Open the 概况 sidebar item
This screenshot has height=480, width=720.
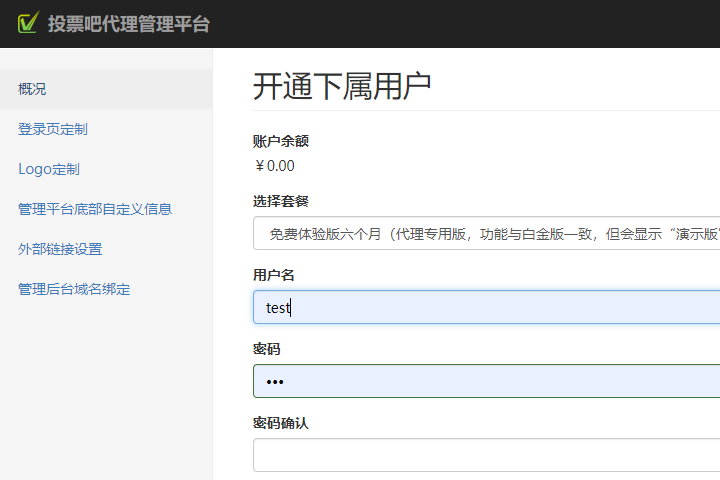click(x=32, y=89)
